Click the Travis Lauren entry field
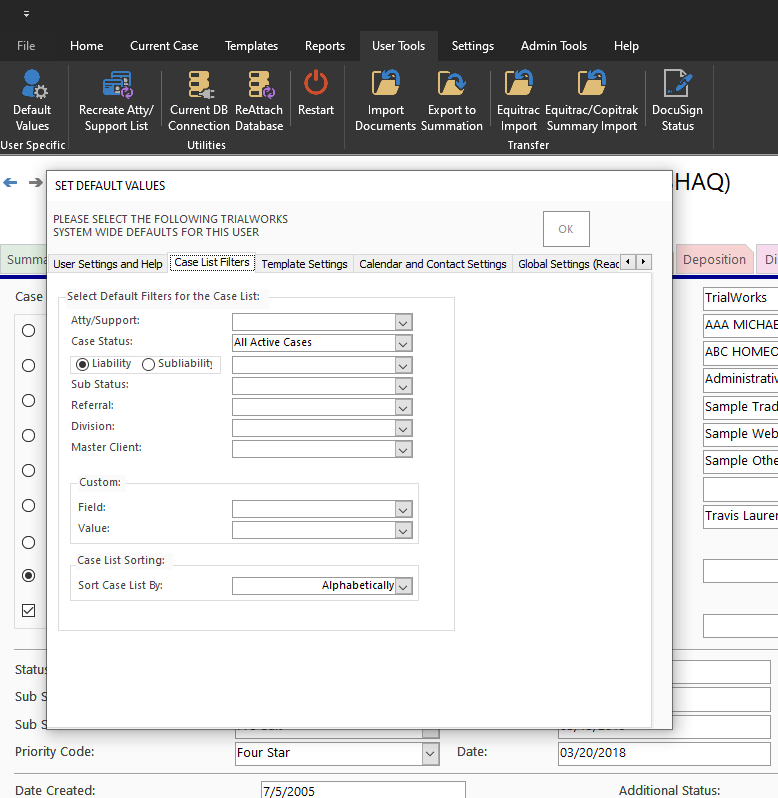Image resolution: width=778 pixels, height=798 pixels. 740,516
